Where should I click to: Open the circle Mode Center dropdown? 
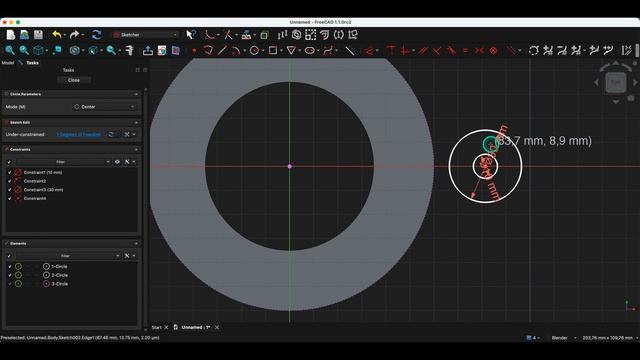(104, 107)
